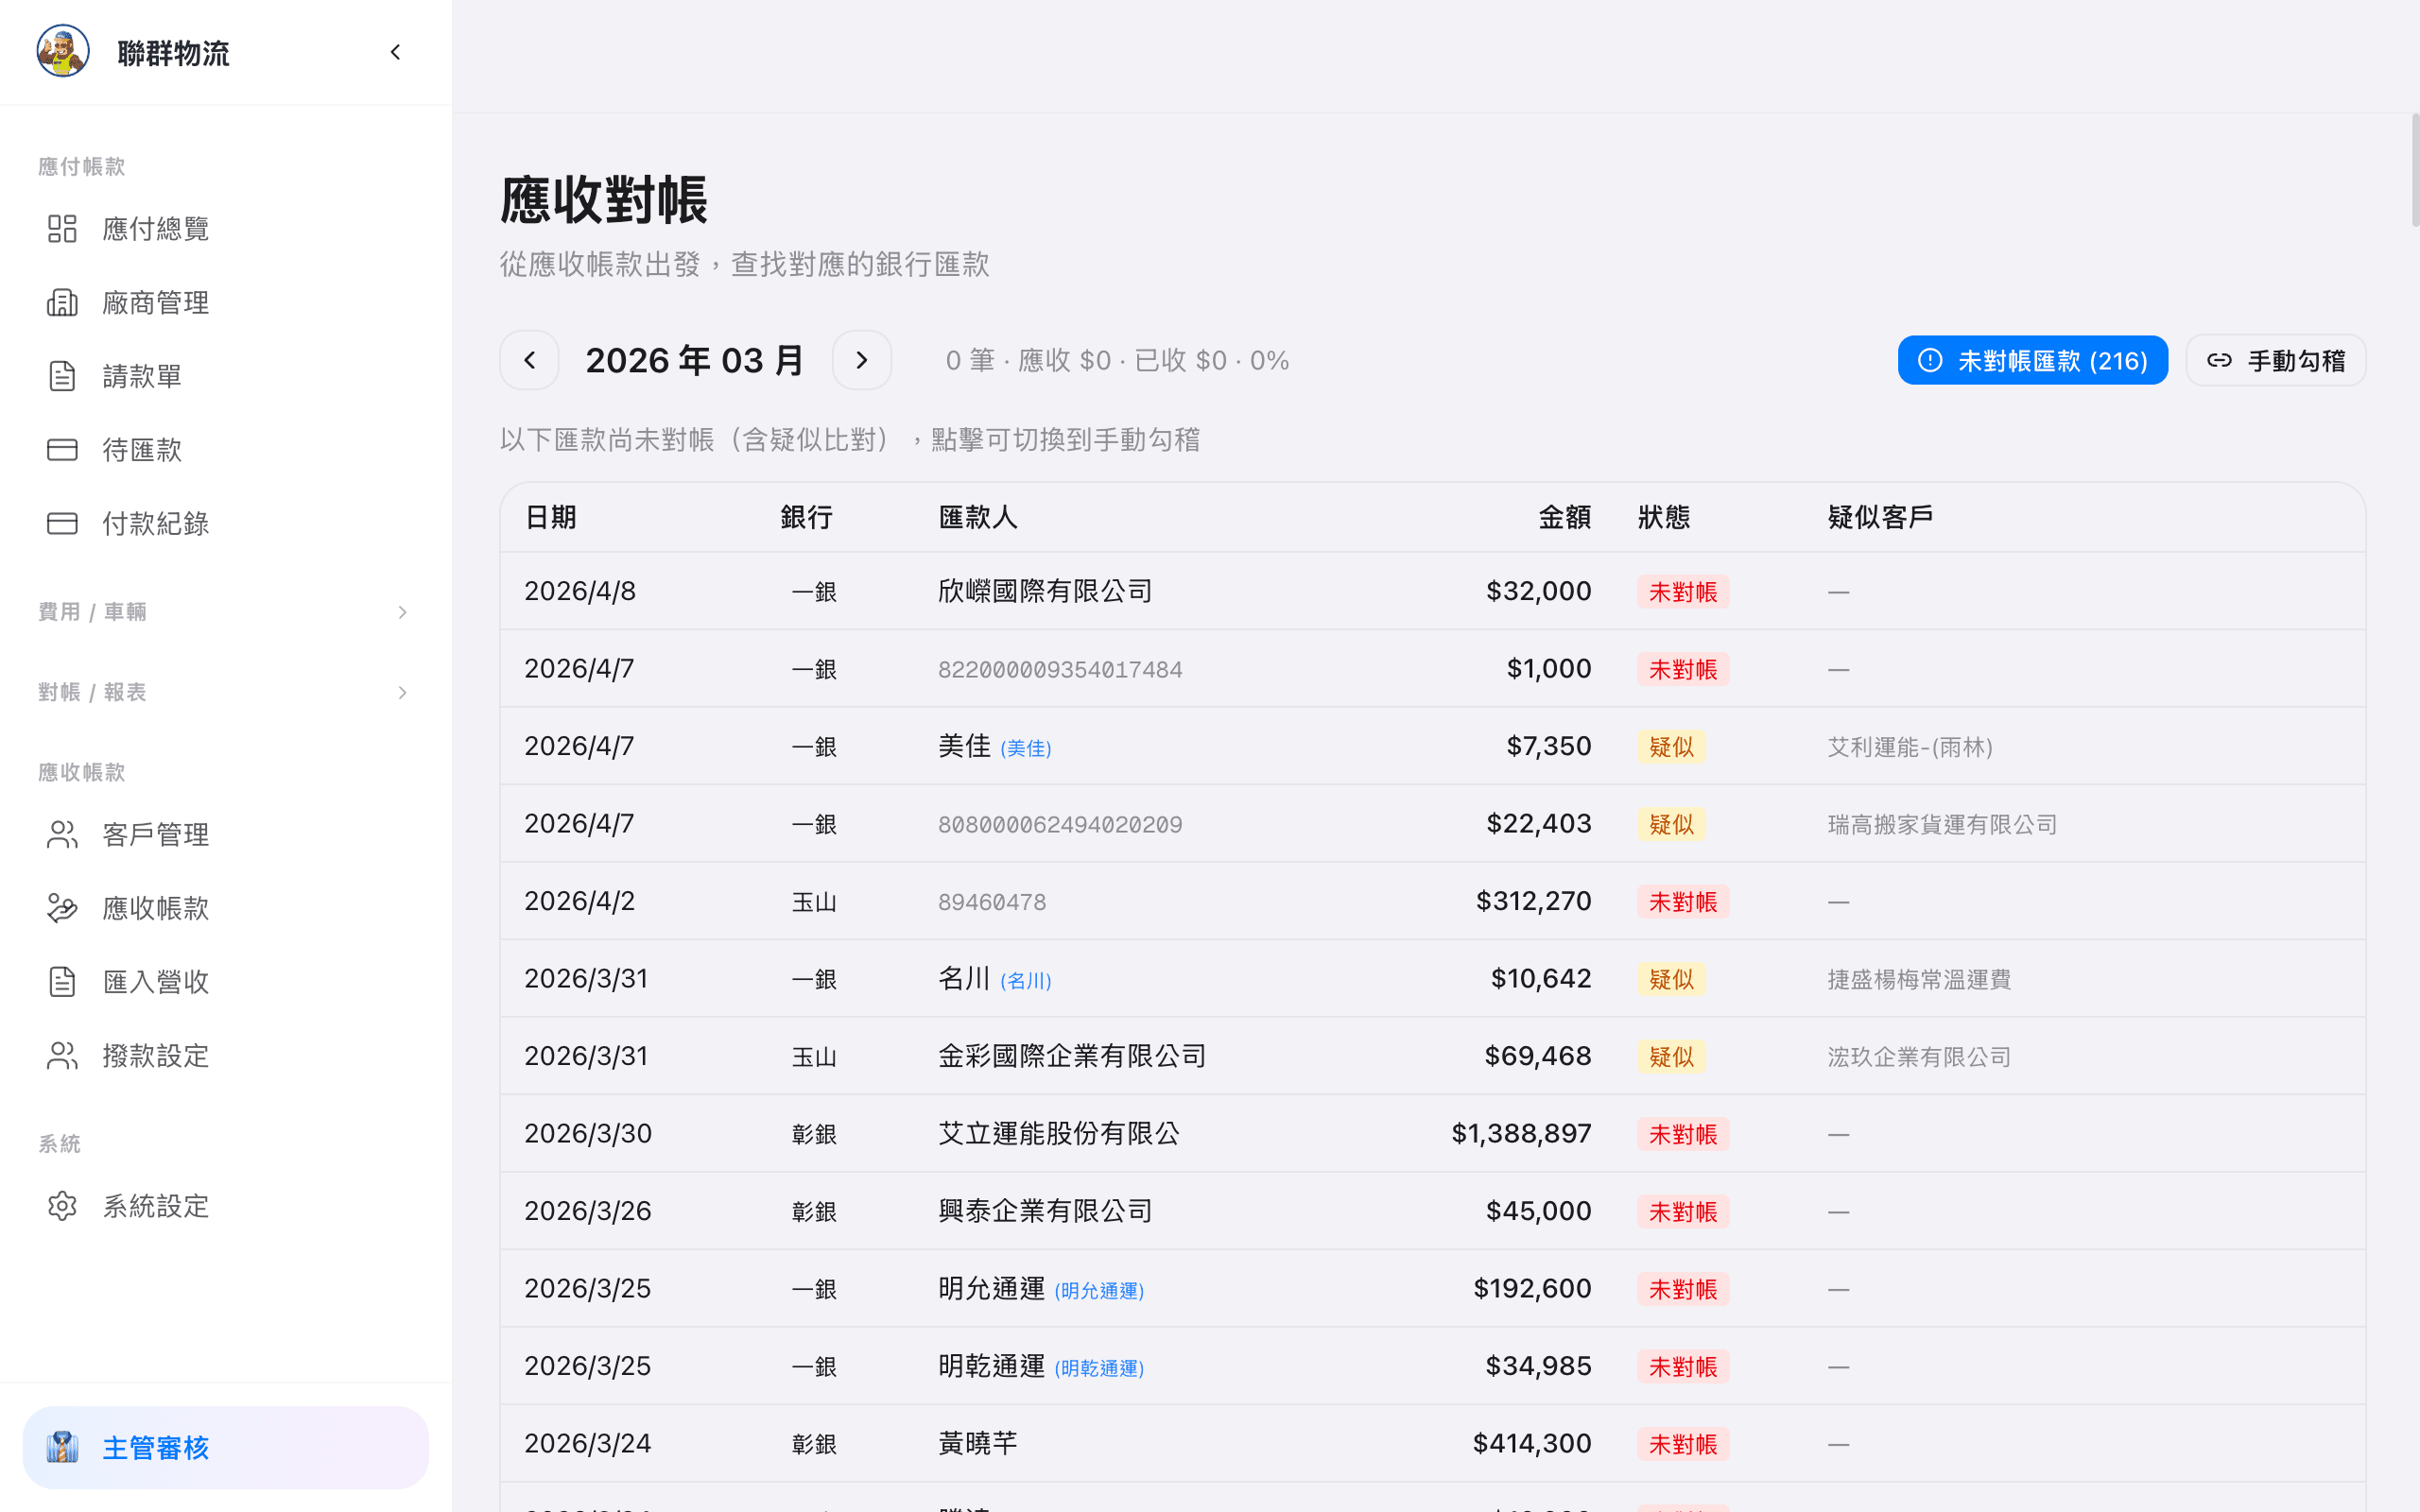
Task: Open the (美佳) customer link
Action: tap(1026, 747)
